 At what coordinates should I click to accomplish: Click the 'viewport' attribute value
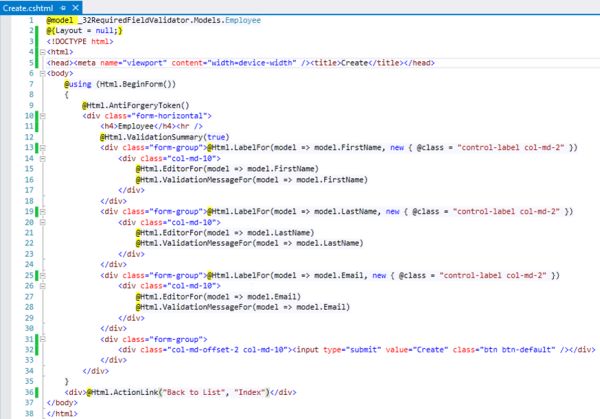pos(144,63)
